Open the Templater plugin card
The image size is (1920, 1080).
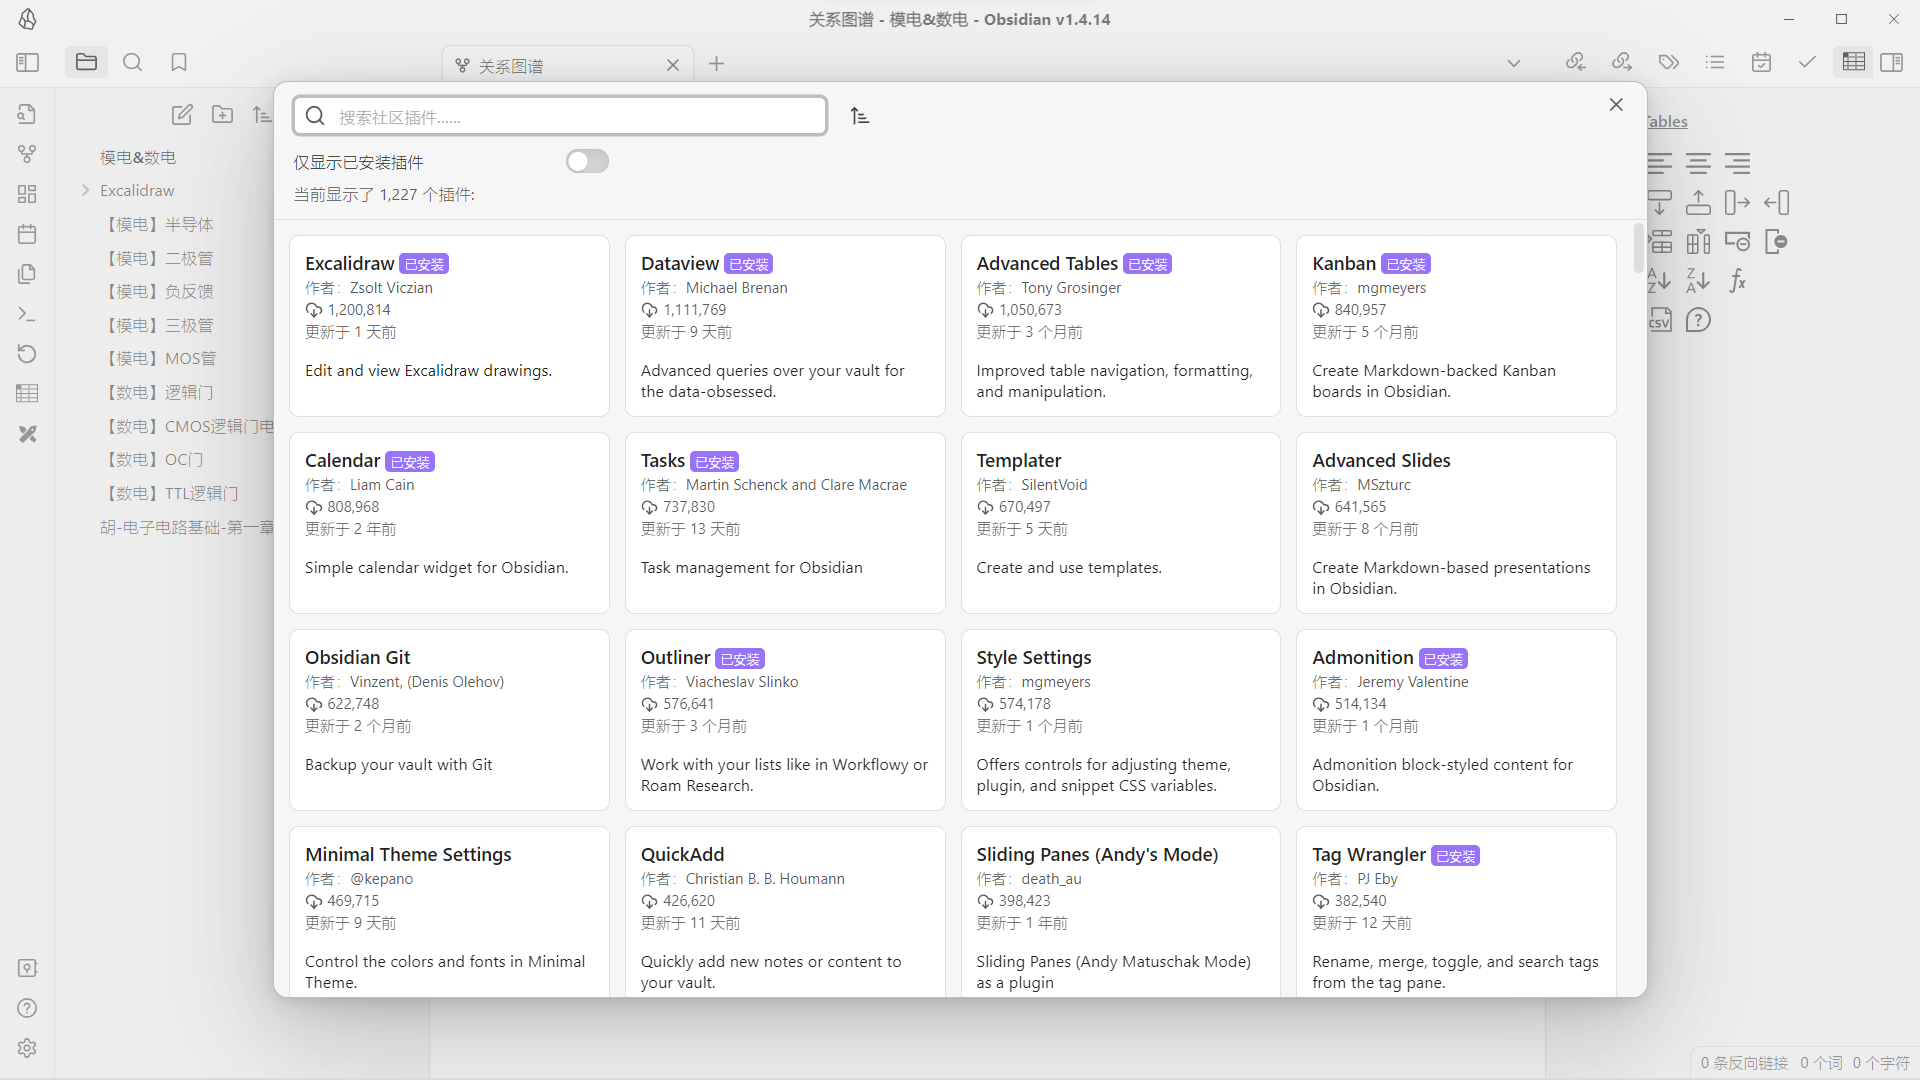click(1121, 523)
